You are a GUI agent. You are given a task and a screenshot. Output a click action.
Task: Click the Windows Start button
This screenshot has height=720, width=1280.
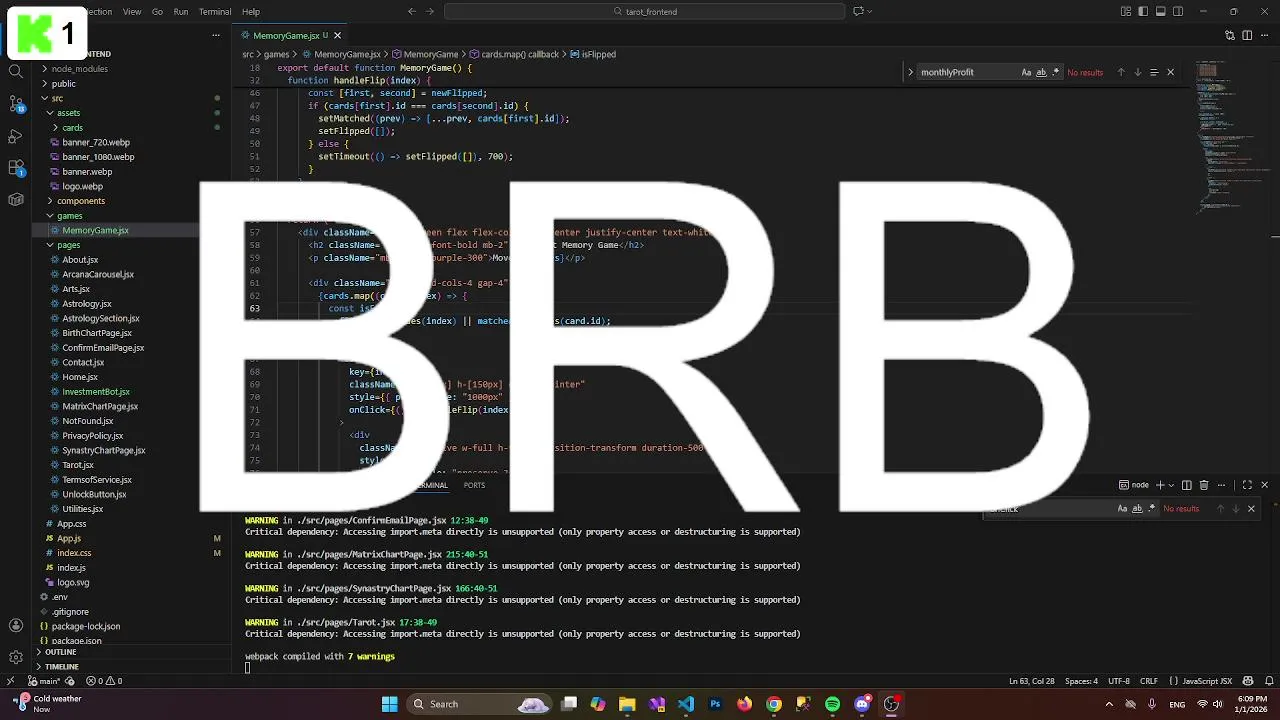click(390, 704)
